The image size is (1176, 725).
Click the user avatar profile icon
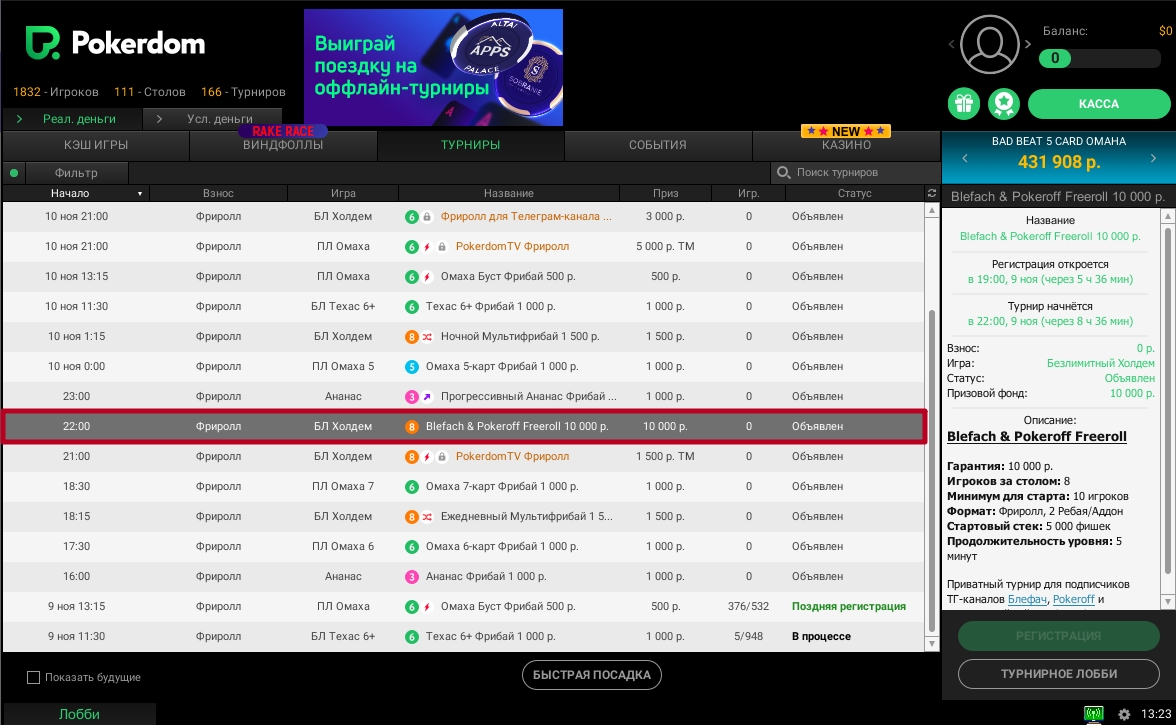click(x=989, y=44)
